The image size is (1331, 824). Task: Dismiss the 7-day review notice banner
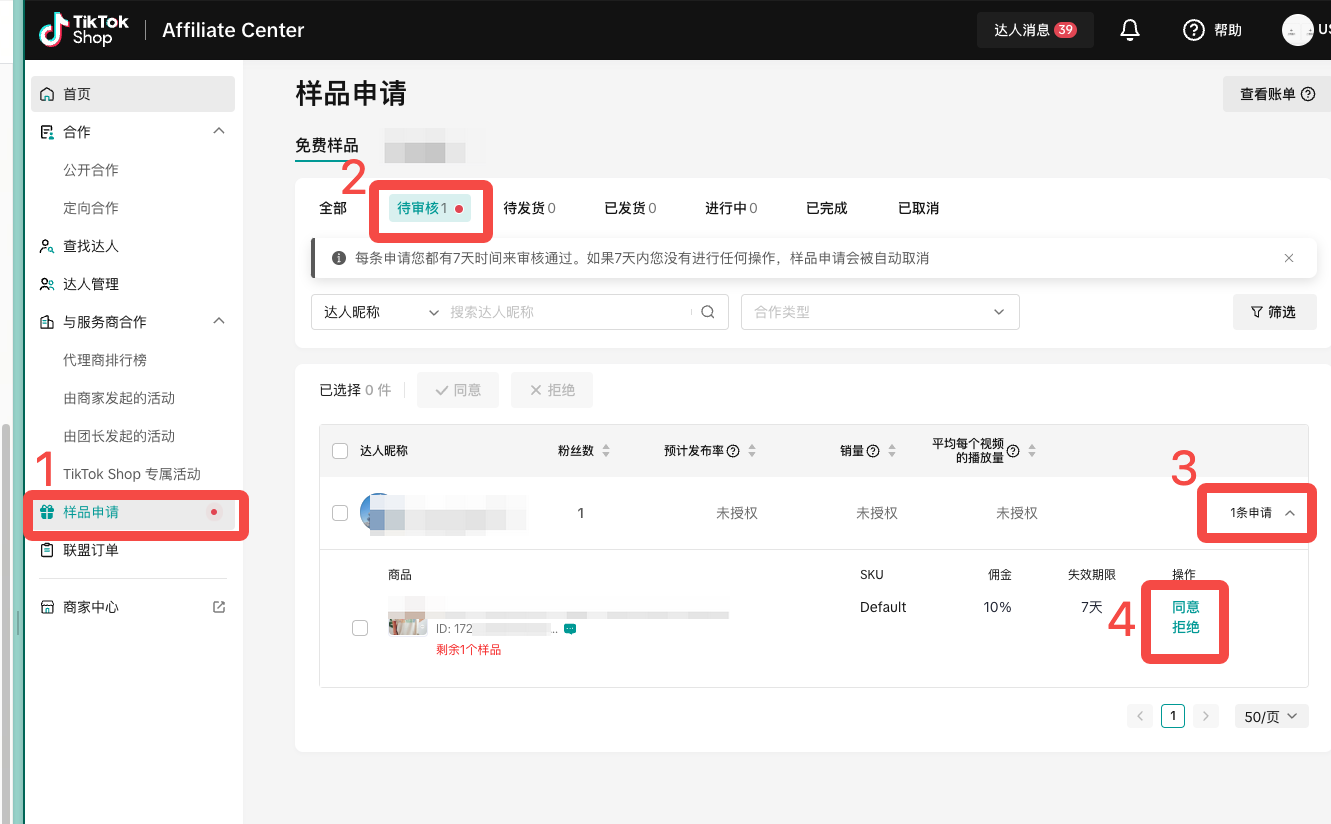tap(1289, 258)
